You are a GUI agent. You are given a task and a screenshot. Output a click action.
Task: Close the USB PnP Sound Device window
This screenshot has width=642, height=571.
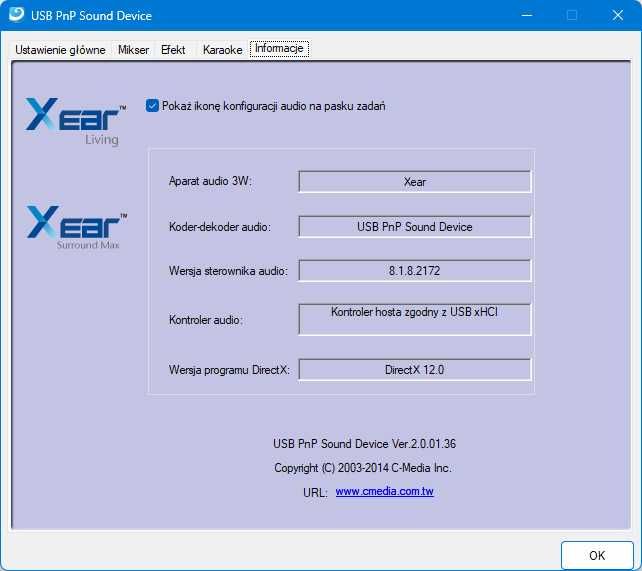617,15
